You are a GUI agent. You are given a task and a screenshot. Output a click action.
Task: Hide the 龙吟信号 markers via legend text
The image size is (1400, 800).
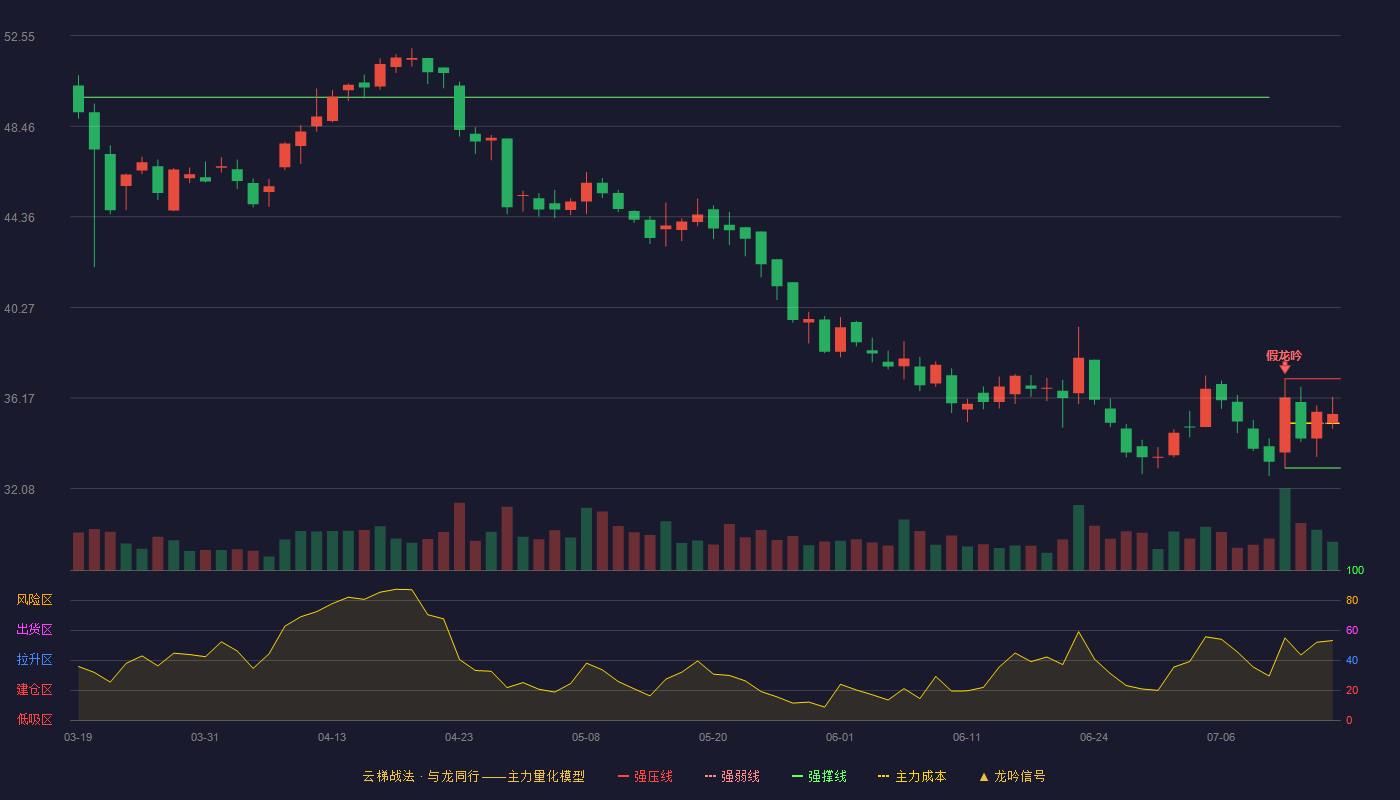tap(1019, 776)
